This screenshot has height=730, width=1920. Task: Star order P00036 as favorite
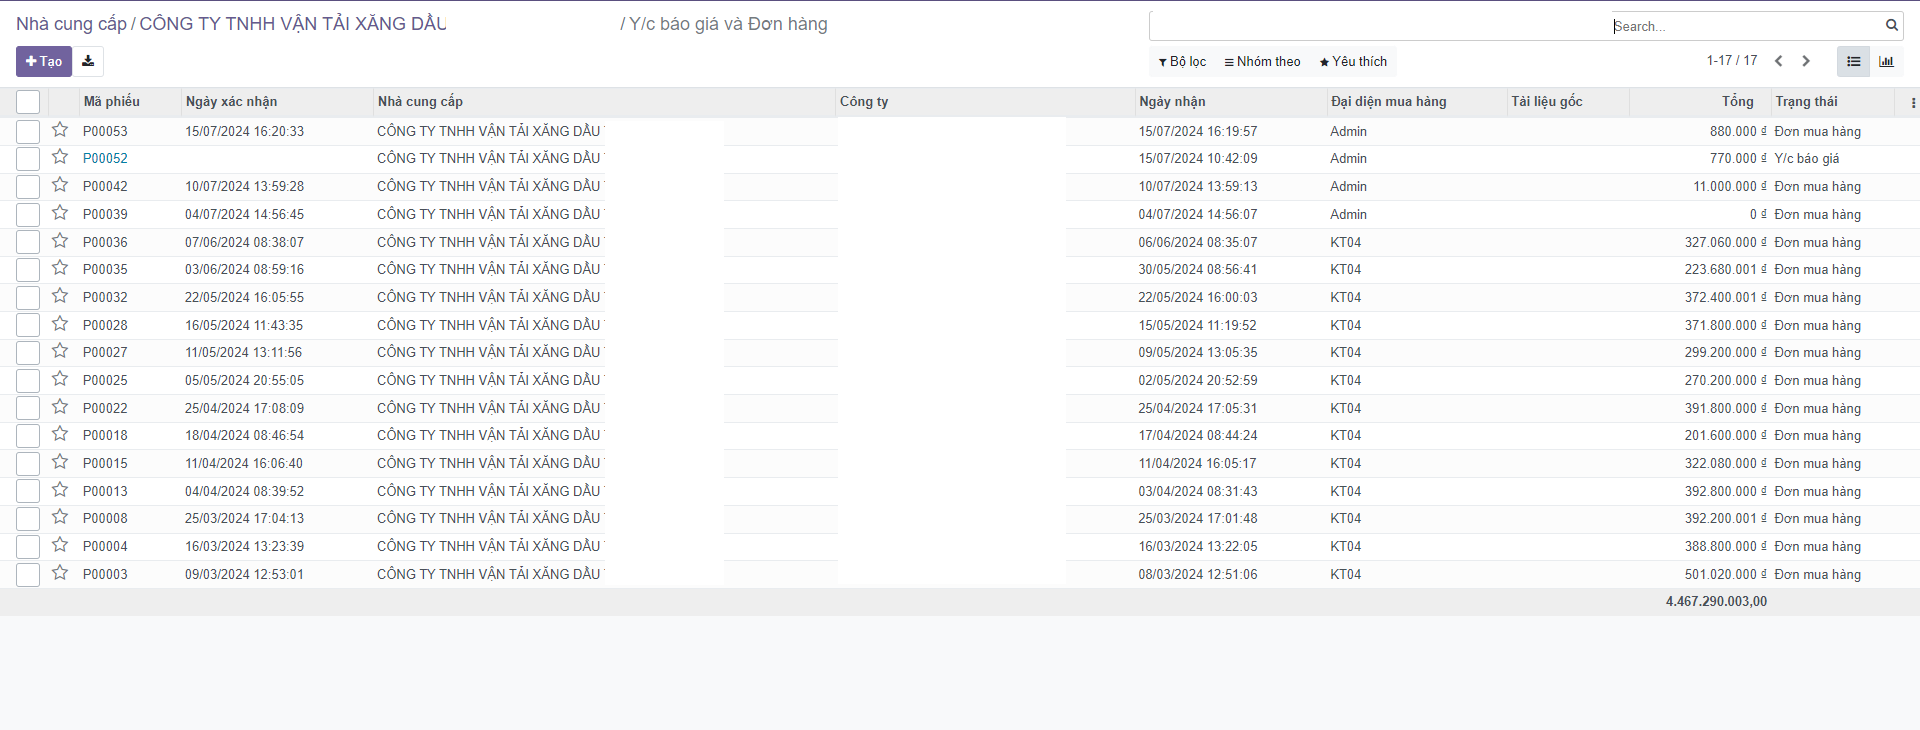(60, 241)
